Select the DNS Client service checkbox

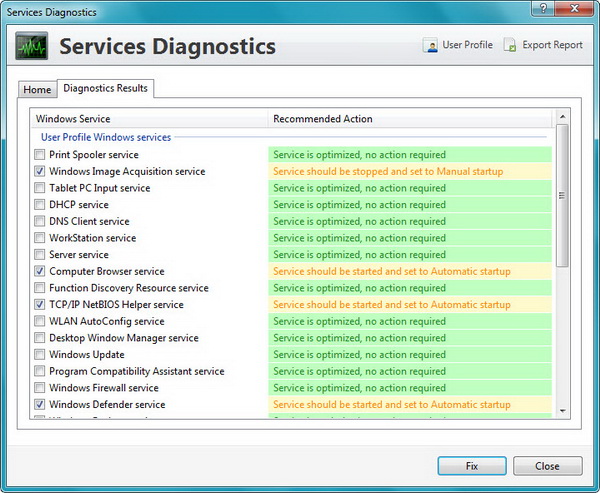[39, 221]
